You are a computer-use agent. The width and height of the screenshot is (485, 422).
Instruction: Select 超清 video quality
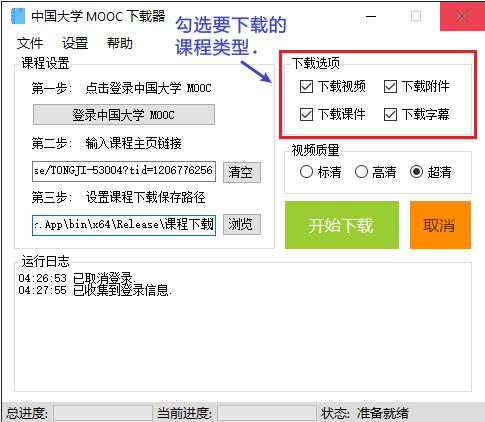coord(416,172)
